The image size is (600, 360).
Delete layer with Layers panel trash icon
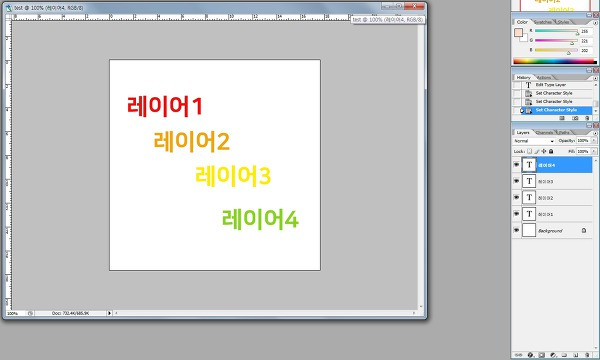(587, 355)
